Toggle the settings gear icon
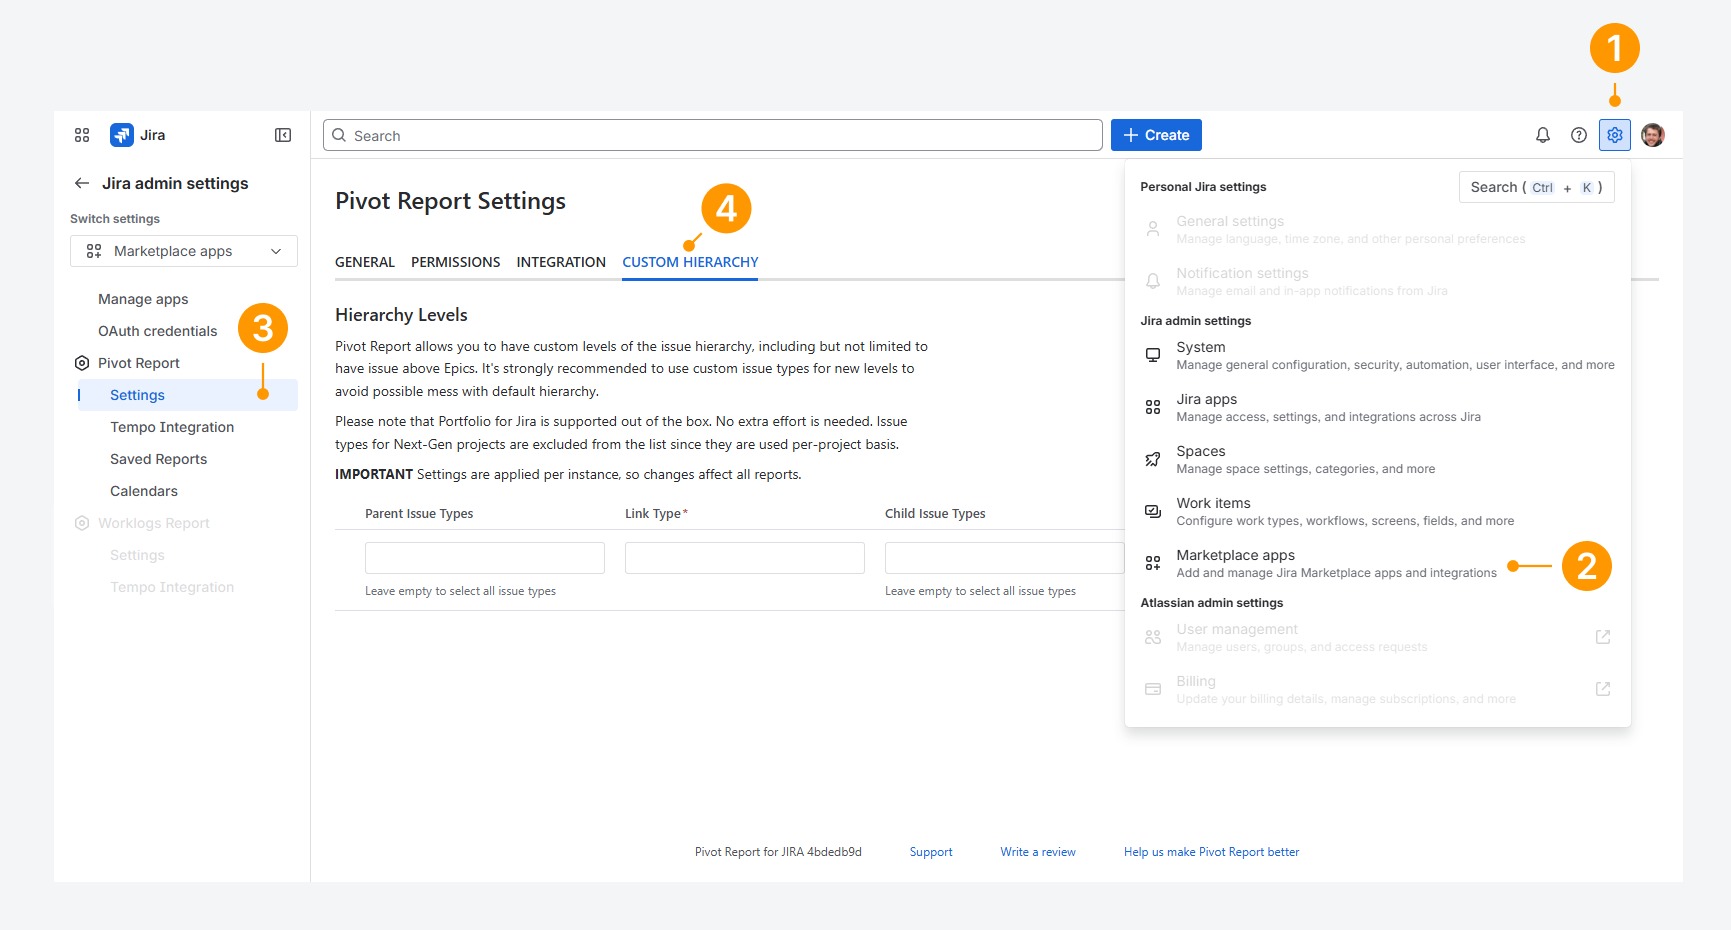This screenshot has height=930, width=1731. point(1615,135)
